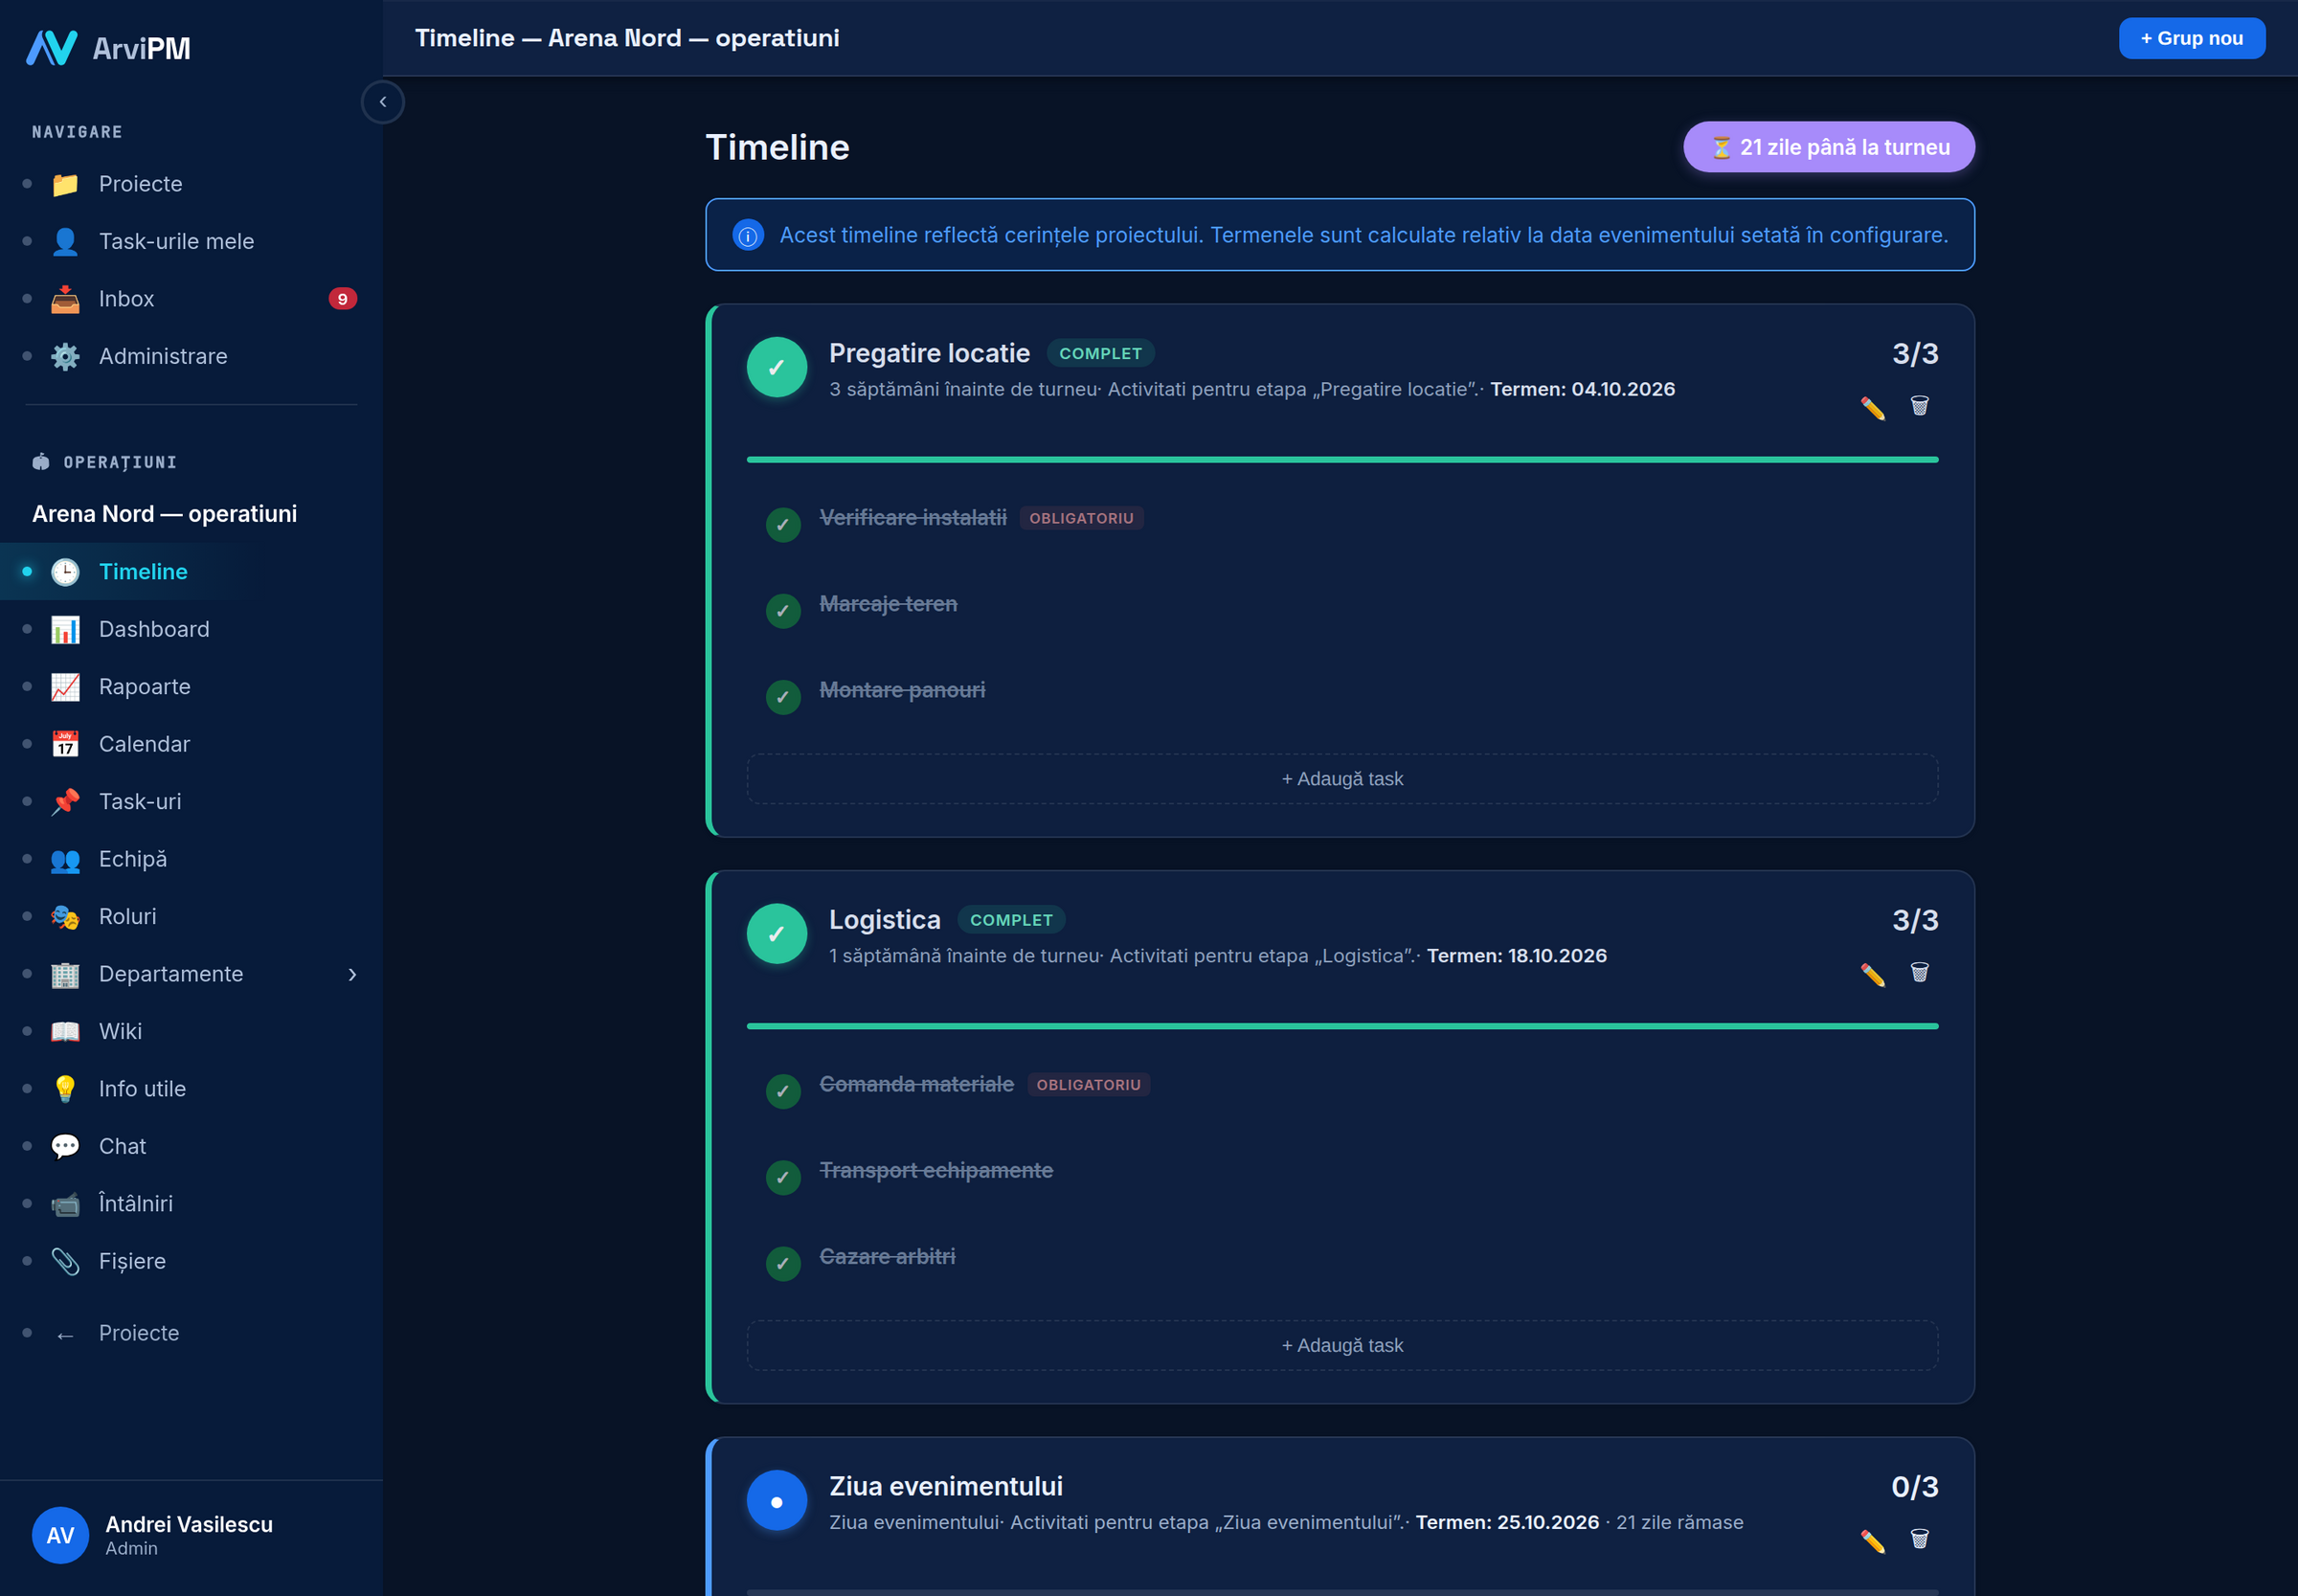Screen dimensions: 2298x1596
Task: Click the + Grup nou button
Action: click(2191, 38)
